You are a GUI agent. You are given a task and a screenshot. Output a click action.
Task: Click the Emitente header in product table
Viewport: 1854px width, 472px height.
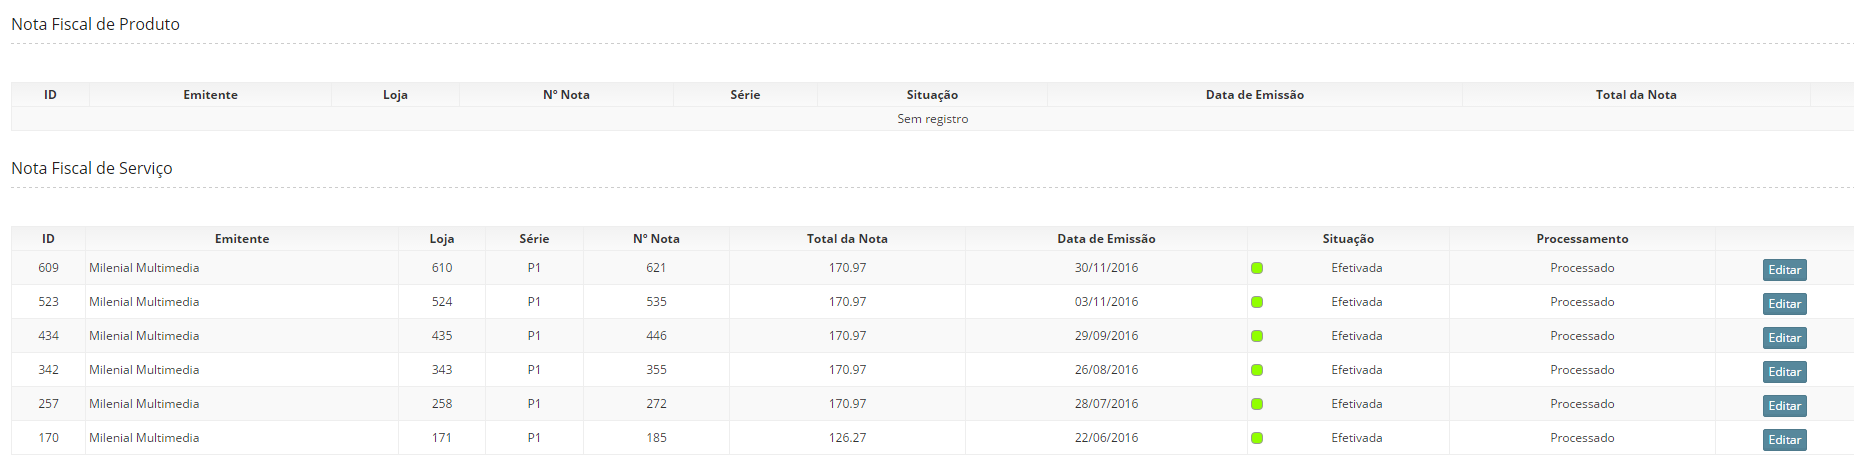[x=210, y=95]
